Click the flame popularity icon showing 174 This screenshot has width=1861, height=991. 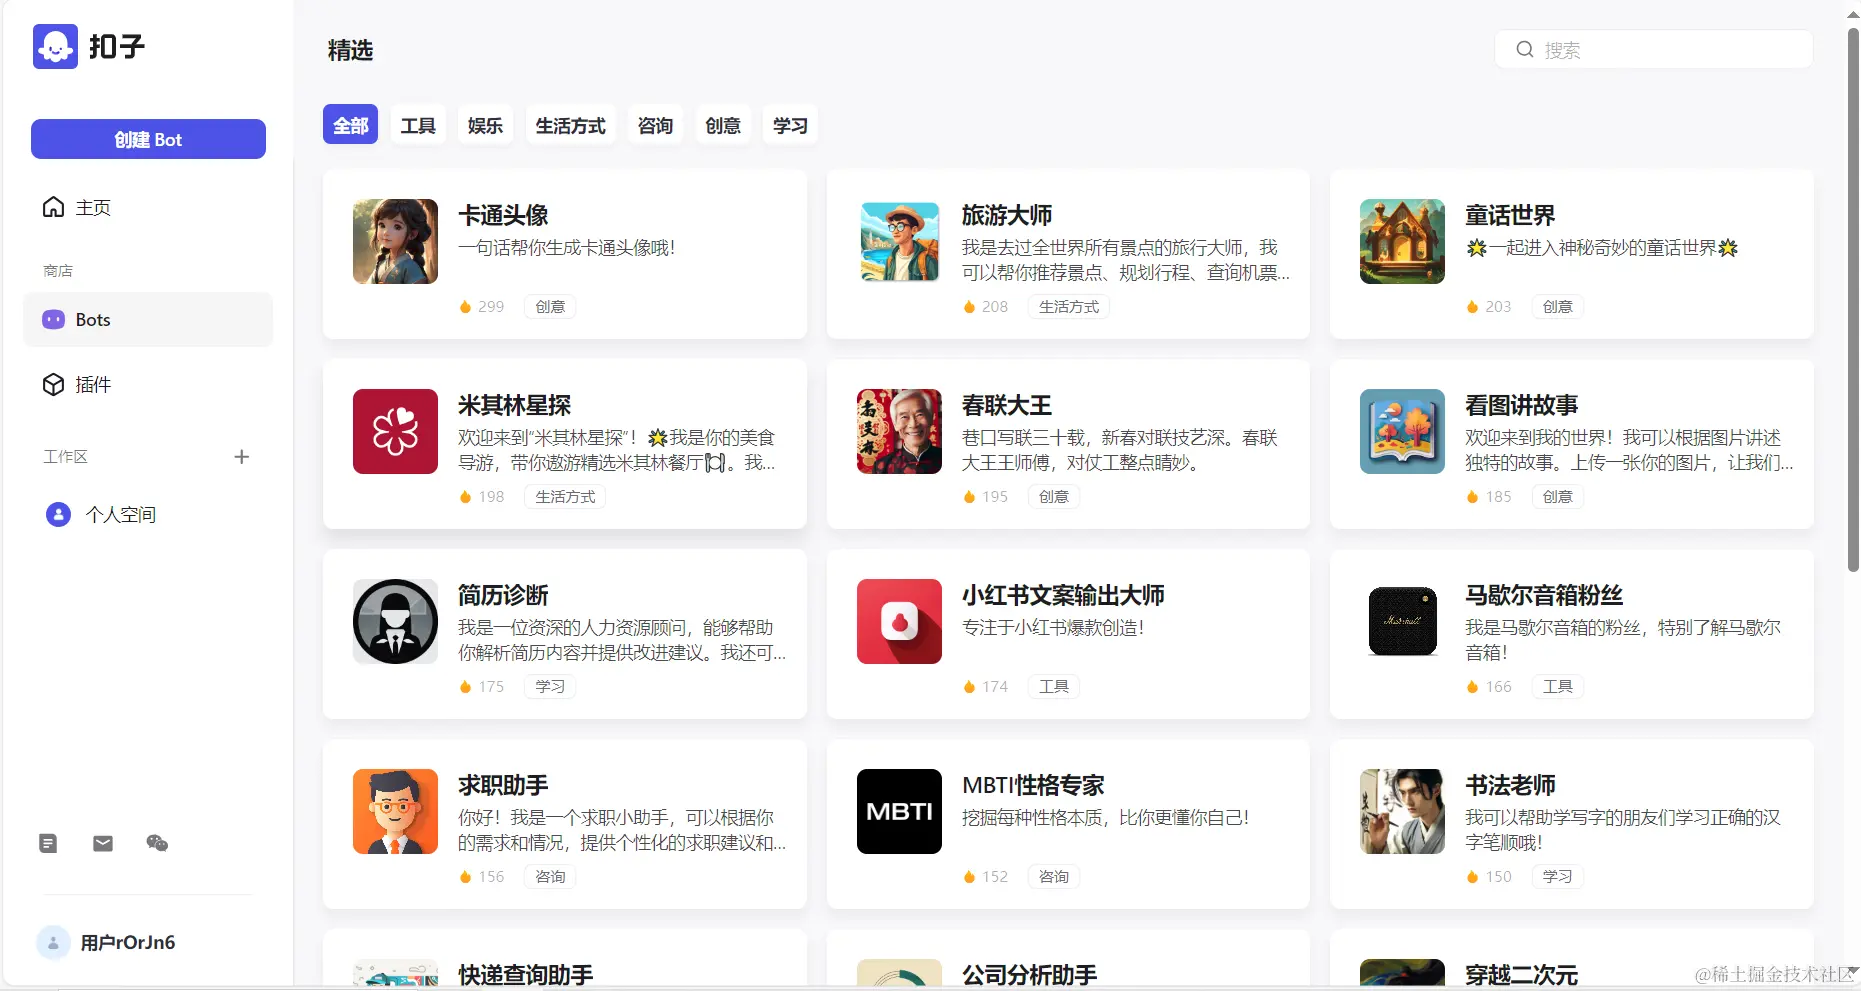[969, 687]
